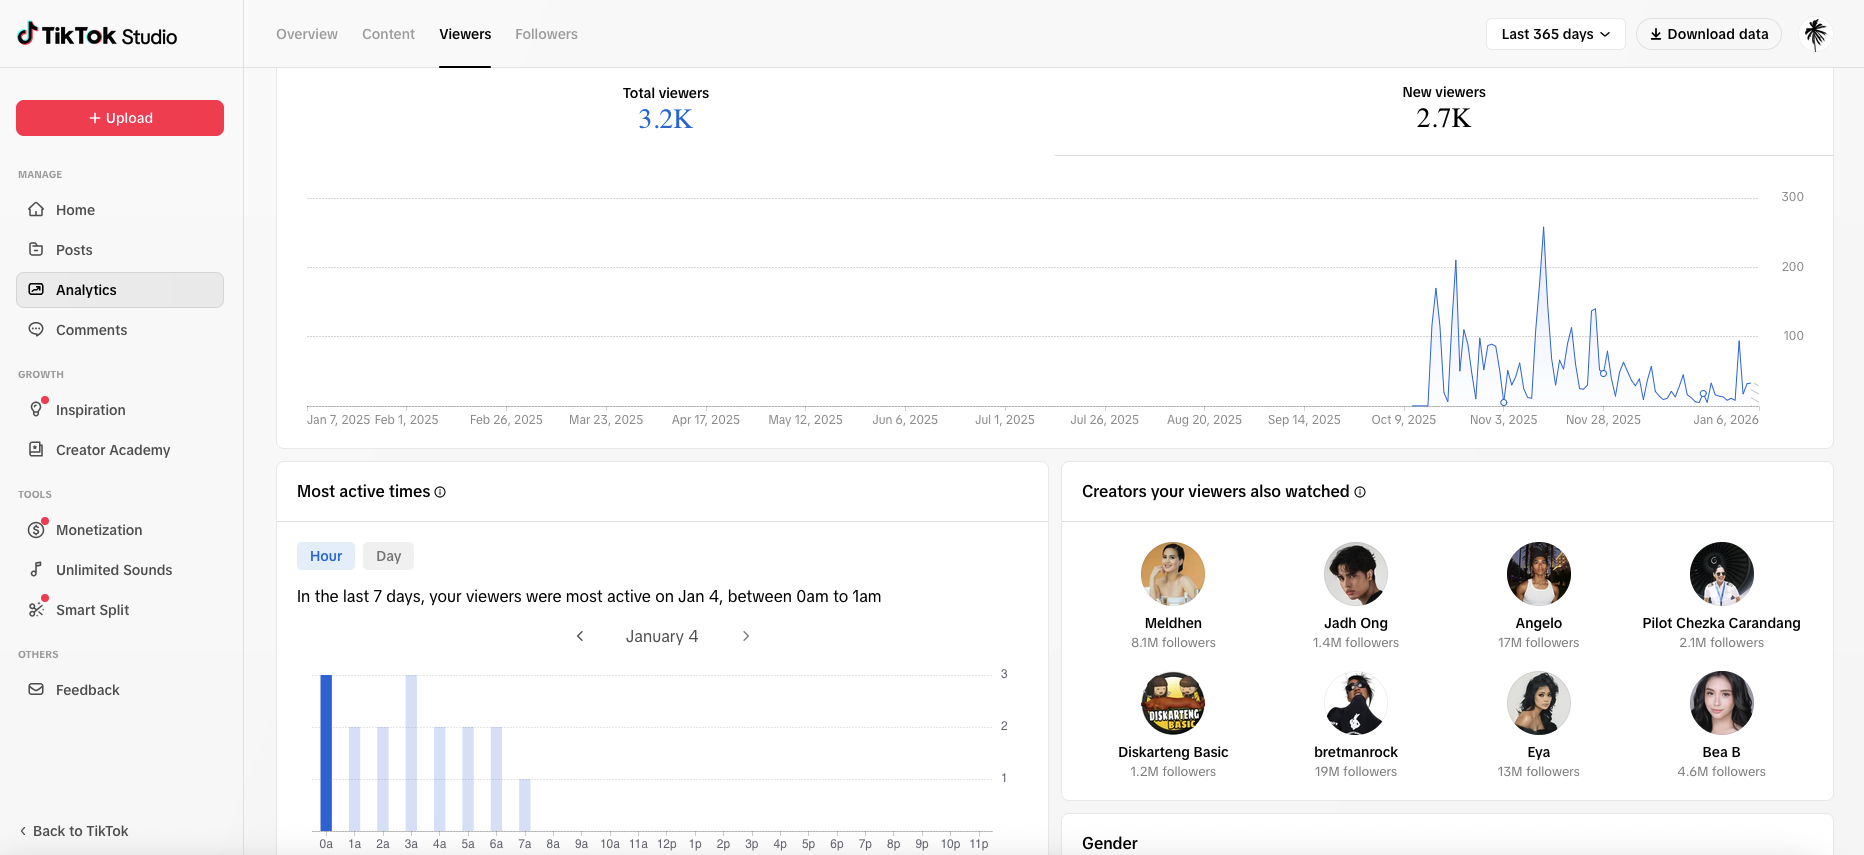Click Jadh Ong creator avatar
Image resolution: width=1864 pixels, height=855 pixels.
click(1356, 574)
